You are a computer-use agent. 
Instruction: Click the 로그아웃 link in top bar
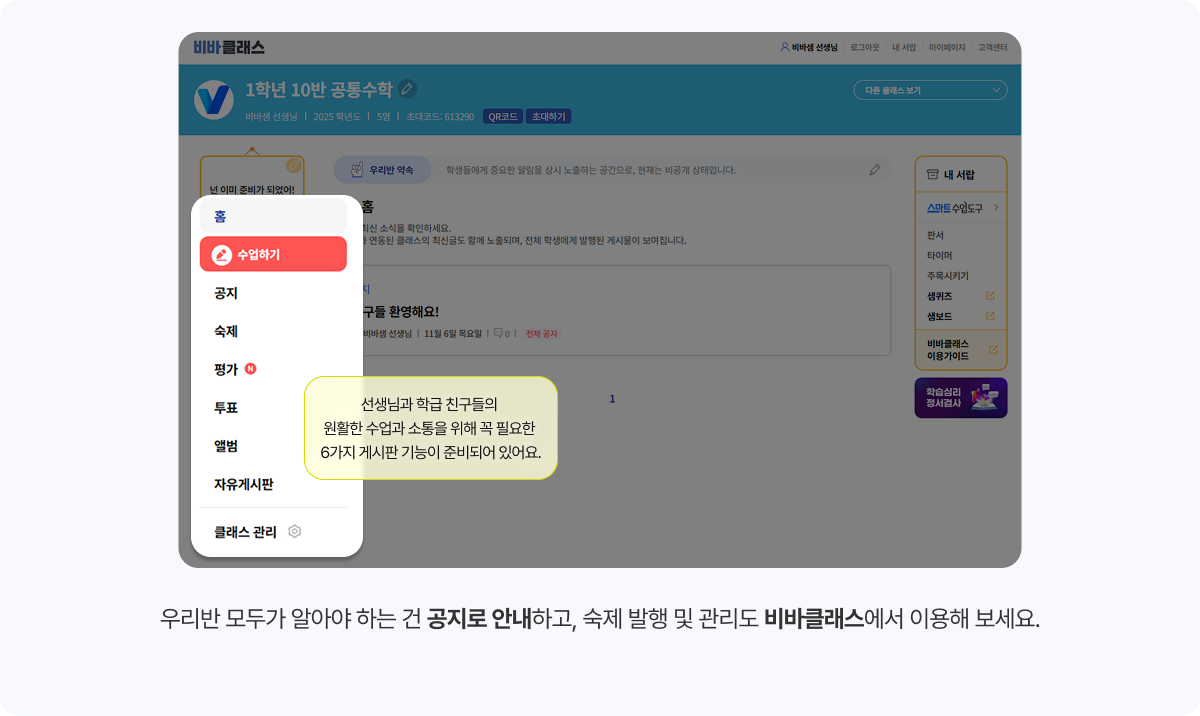pos(864,47)
